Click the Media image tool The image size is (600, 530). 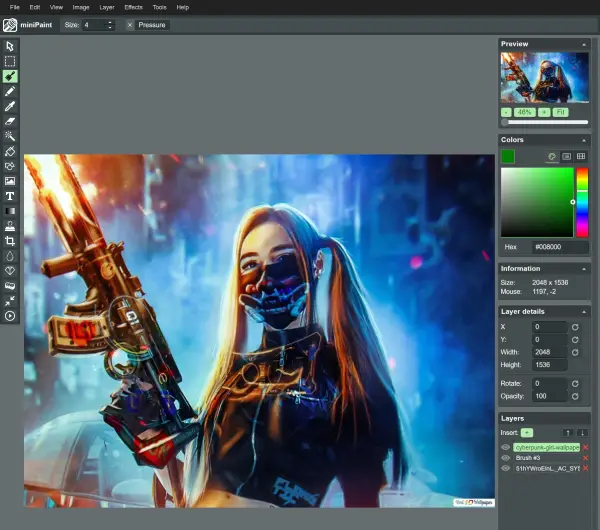(x=10, y=181)
